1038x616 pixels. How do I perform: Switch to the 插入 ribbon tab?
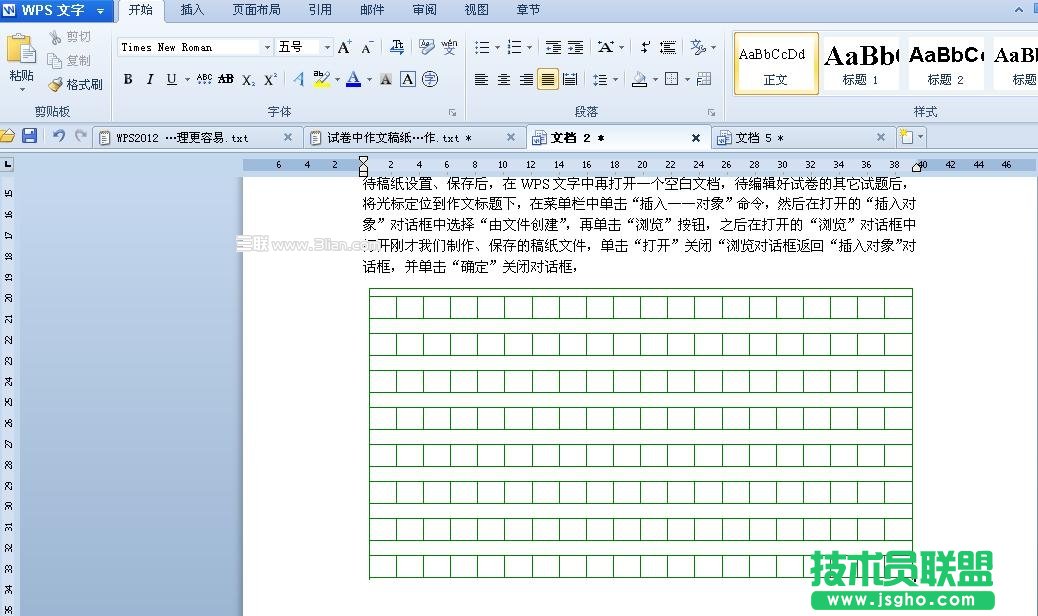tap(192, 11)
